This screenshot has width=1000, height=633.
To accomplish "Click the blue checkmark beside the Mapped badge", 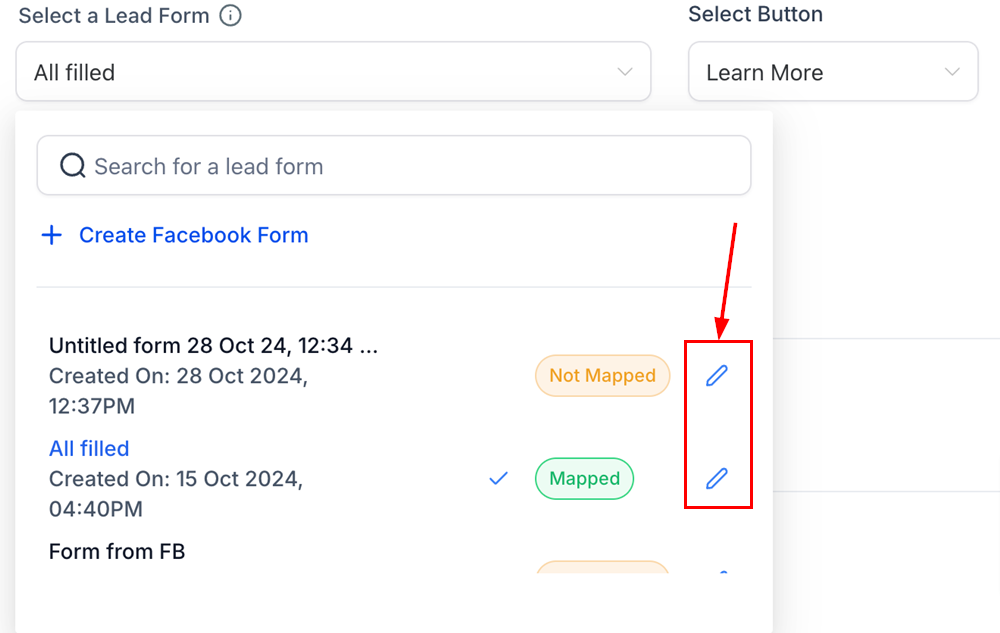I will click(x=498, y=479).
